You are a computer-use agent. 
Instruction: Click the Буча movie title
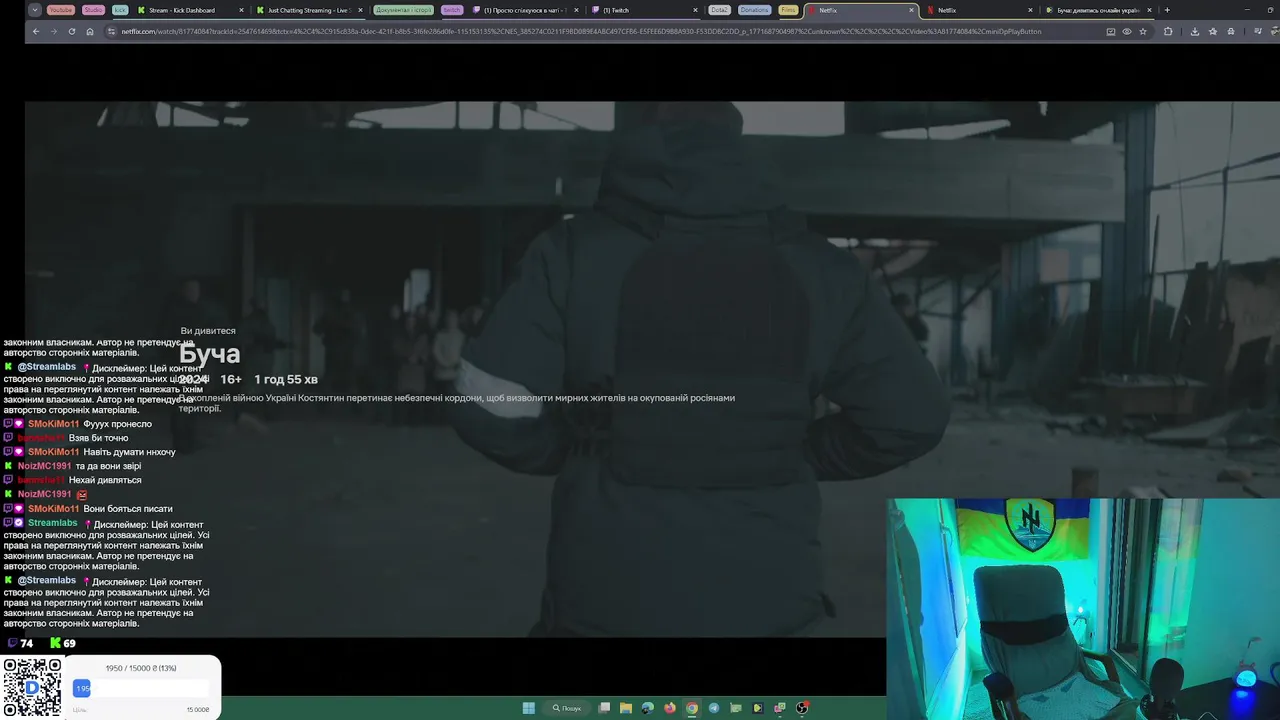(210, 354)
